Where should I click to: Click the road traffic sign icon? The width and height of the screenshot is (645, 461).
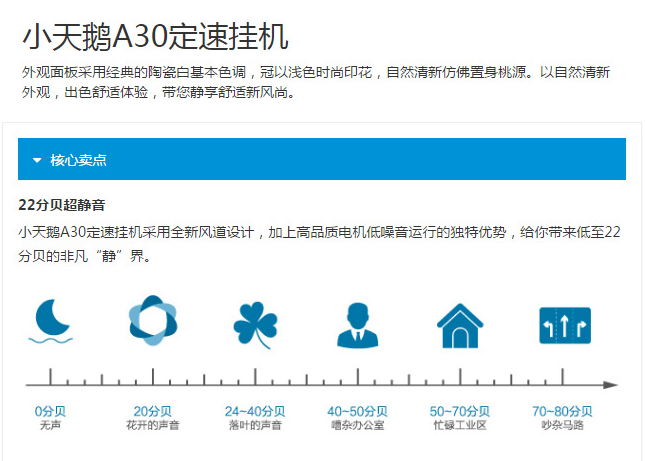564,323
